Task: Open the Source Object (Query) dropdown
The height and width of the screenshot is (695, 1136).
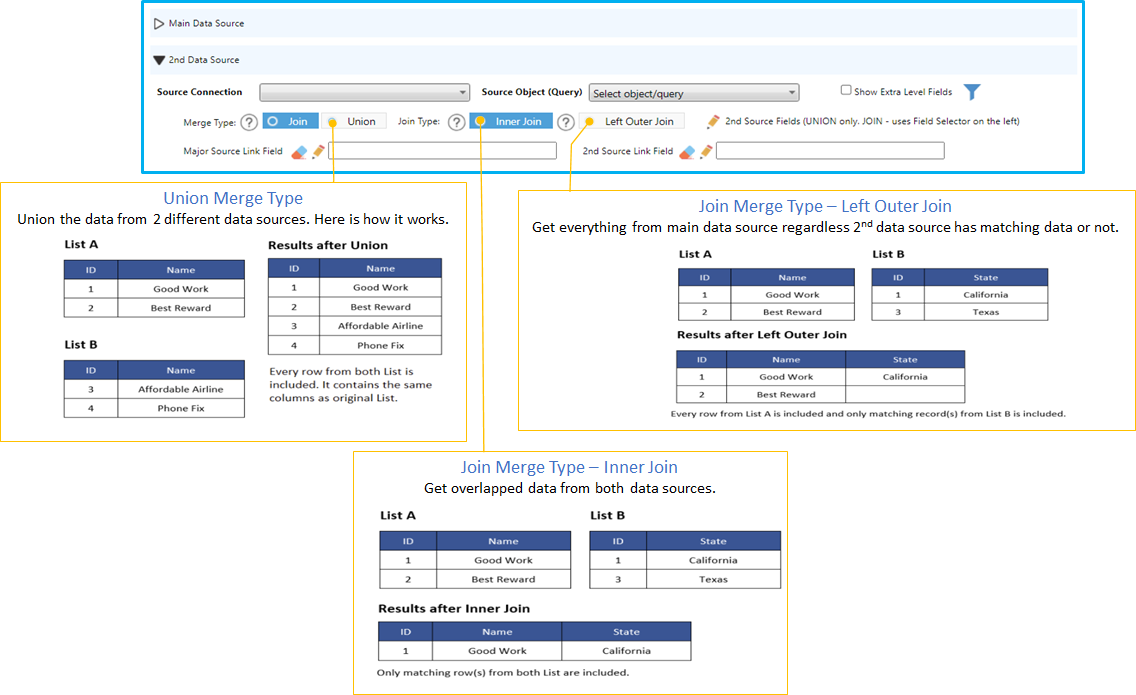Action: click(693, 93)
